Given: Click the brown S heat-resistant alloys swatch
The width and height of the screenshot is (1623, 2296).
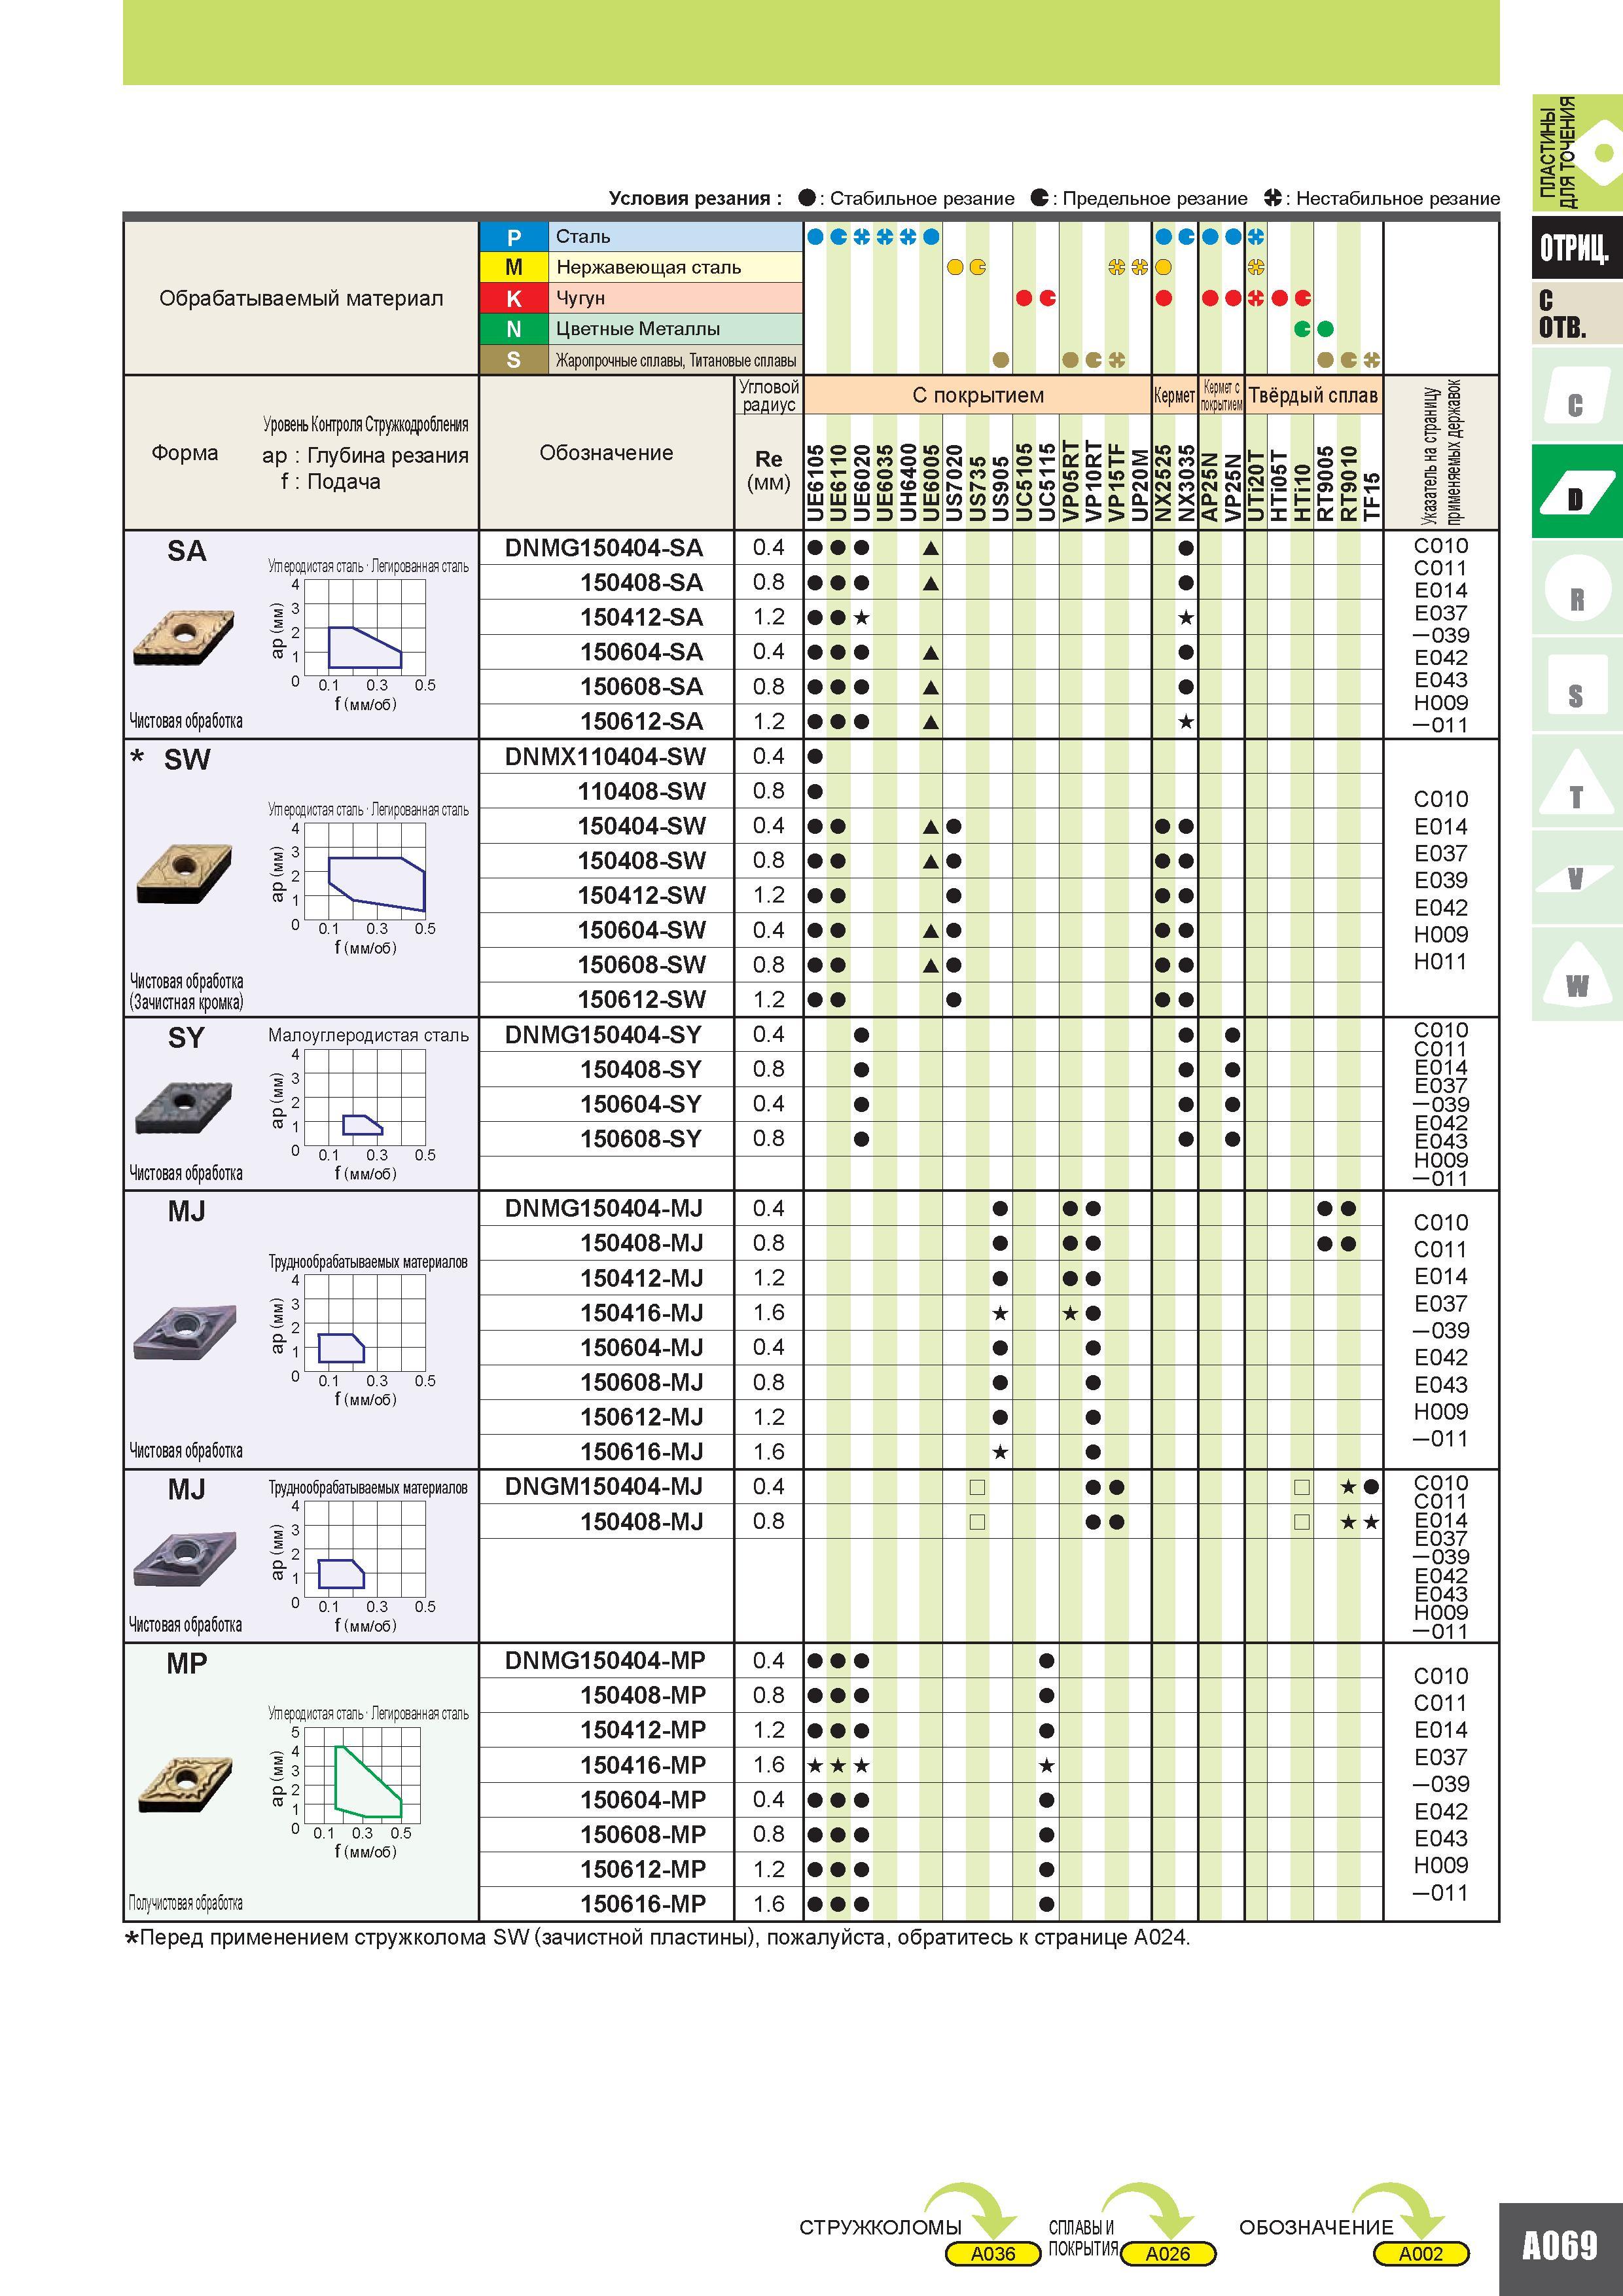Looking at the screenshot, I should click(514, 360).
